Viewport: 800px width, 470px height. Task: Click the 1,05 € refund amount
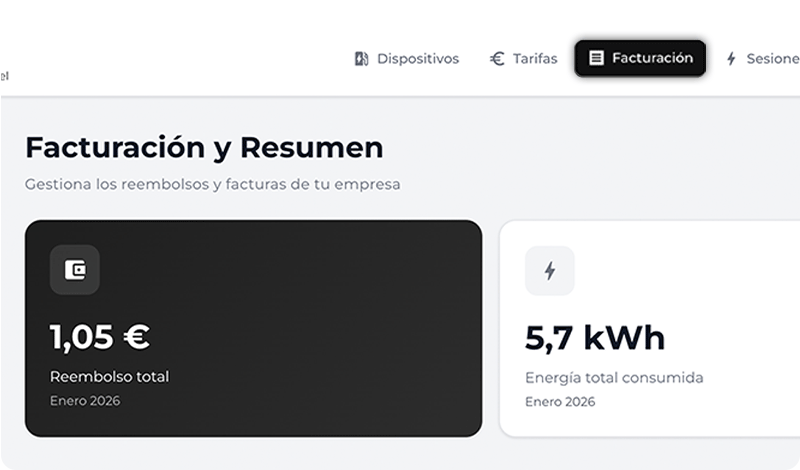point(100,337)
